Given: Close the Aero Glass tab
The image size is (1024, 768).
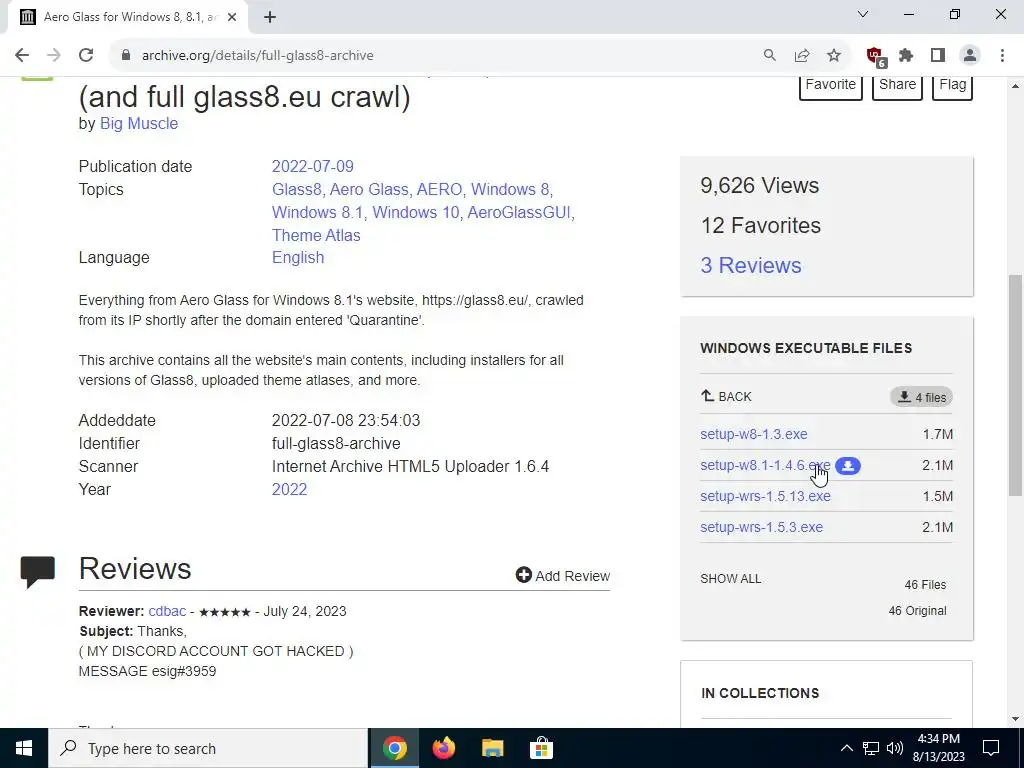Looking at the screenshot, I should (x=232, y=17).
